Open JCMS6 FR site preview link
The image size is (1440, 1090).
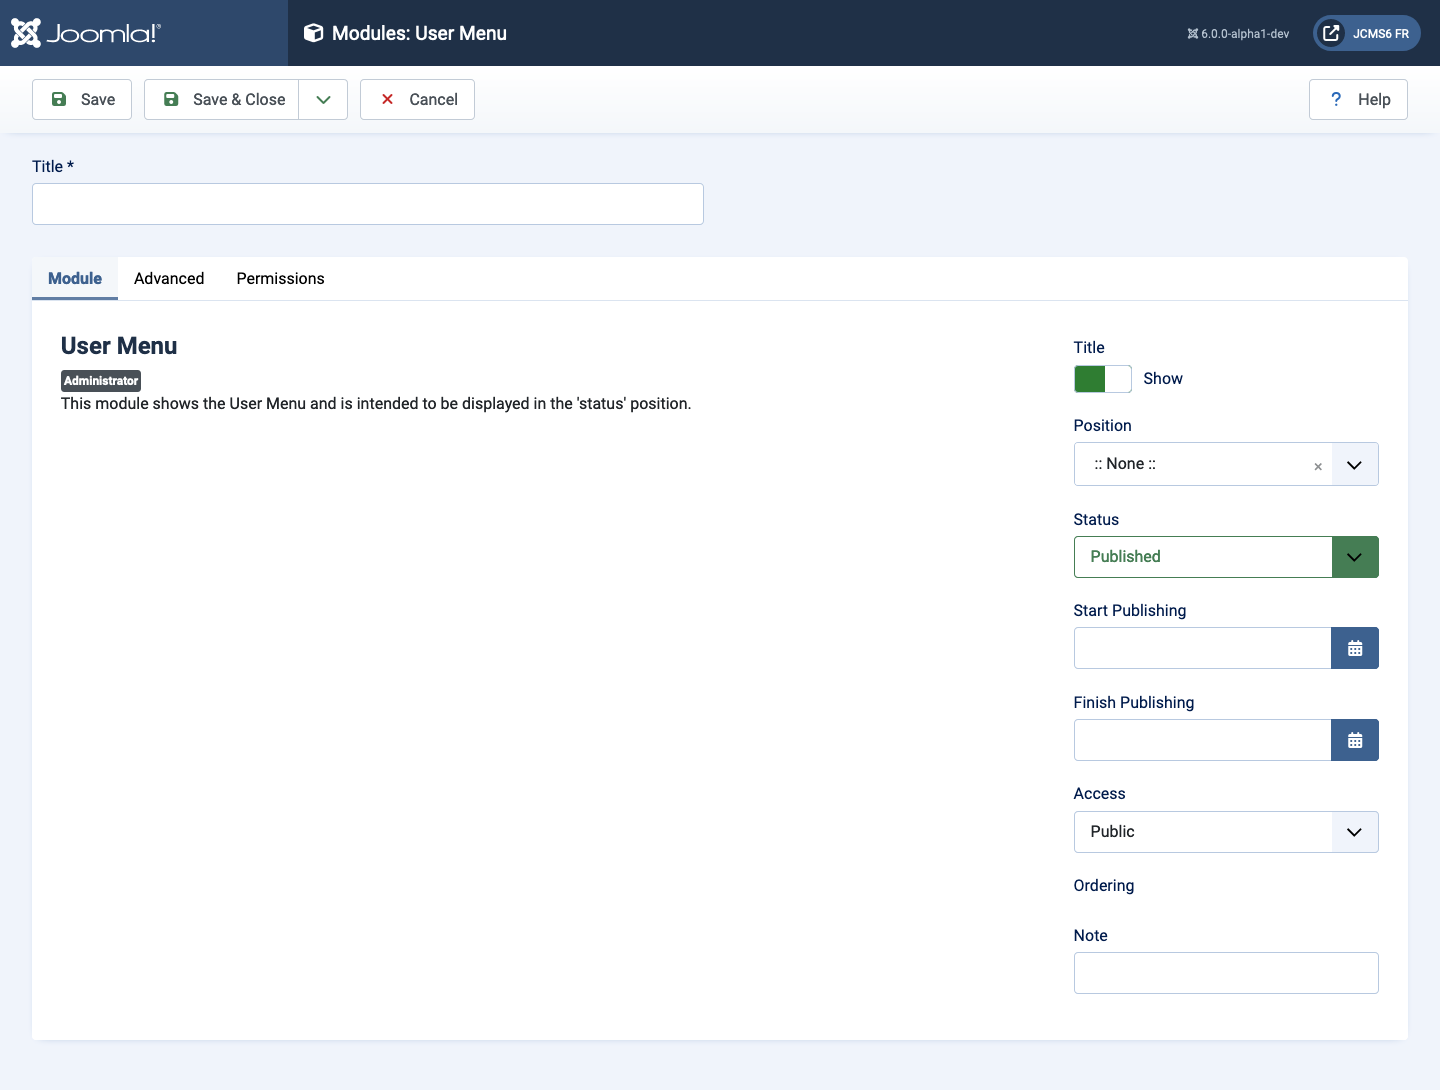click(1366, 33)
